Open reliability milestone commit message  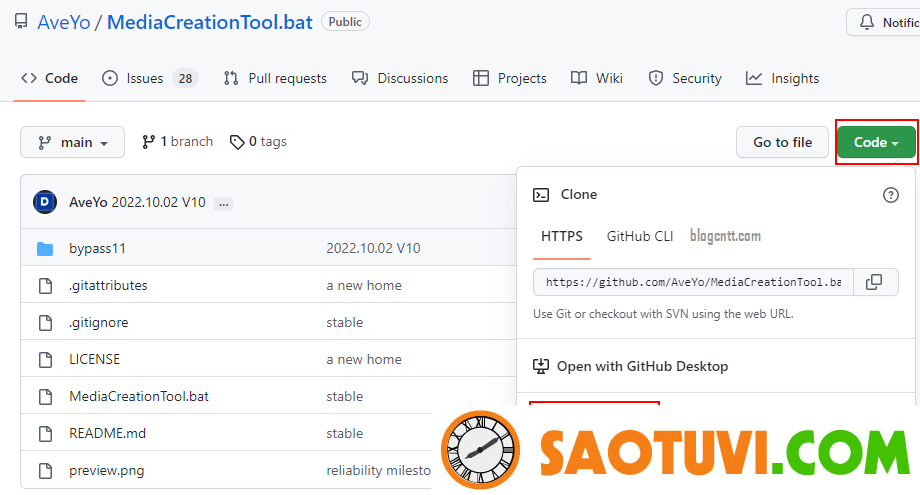[378, 470]
